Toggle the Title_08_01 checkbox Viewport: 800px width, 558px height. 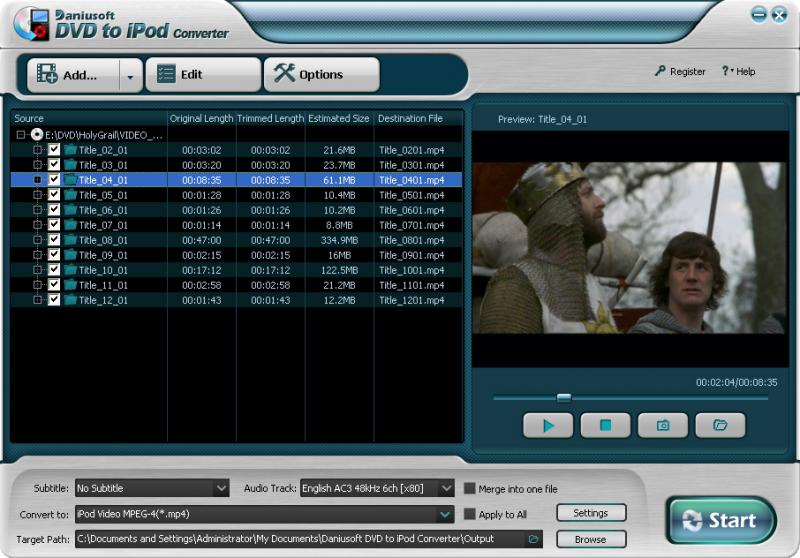[x=54, y=240]
